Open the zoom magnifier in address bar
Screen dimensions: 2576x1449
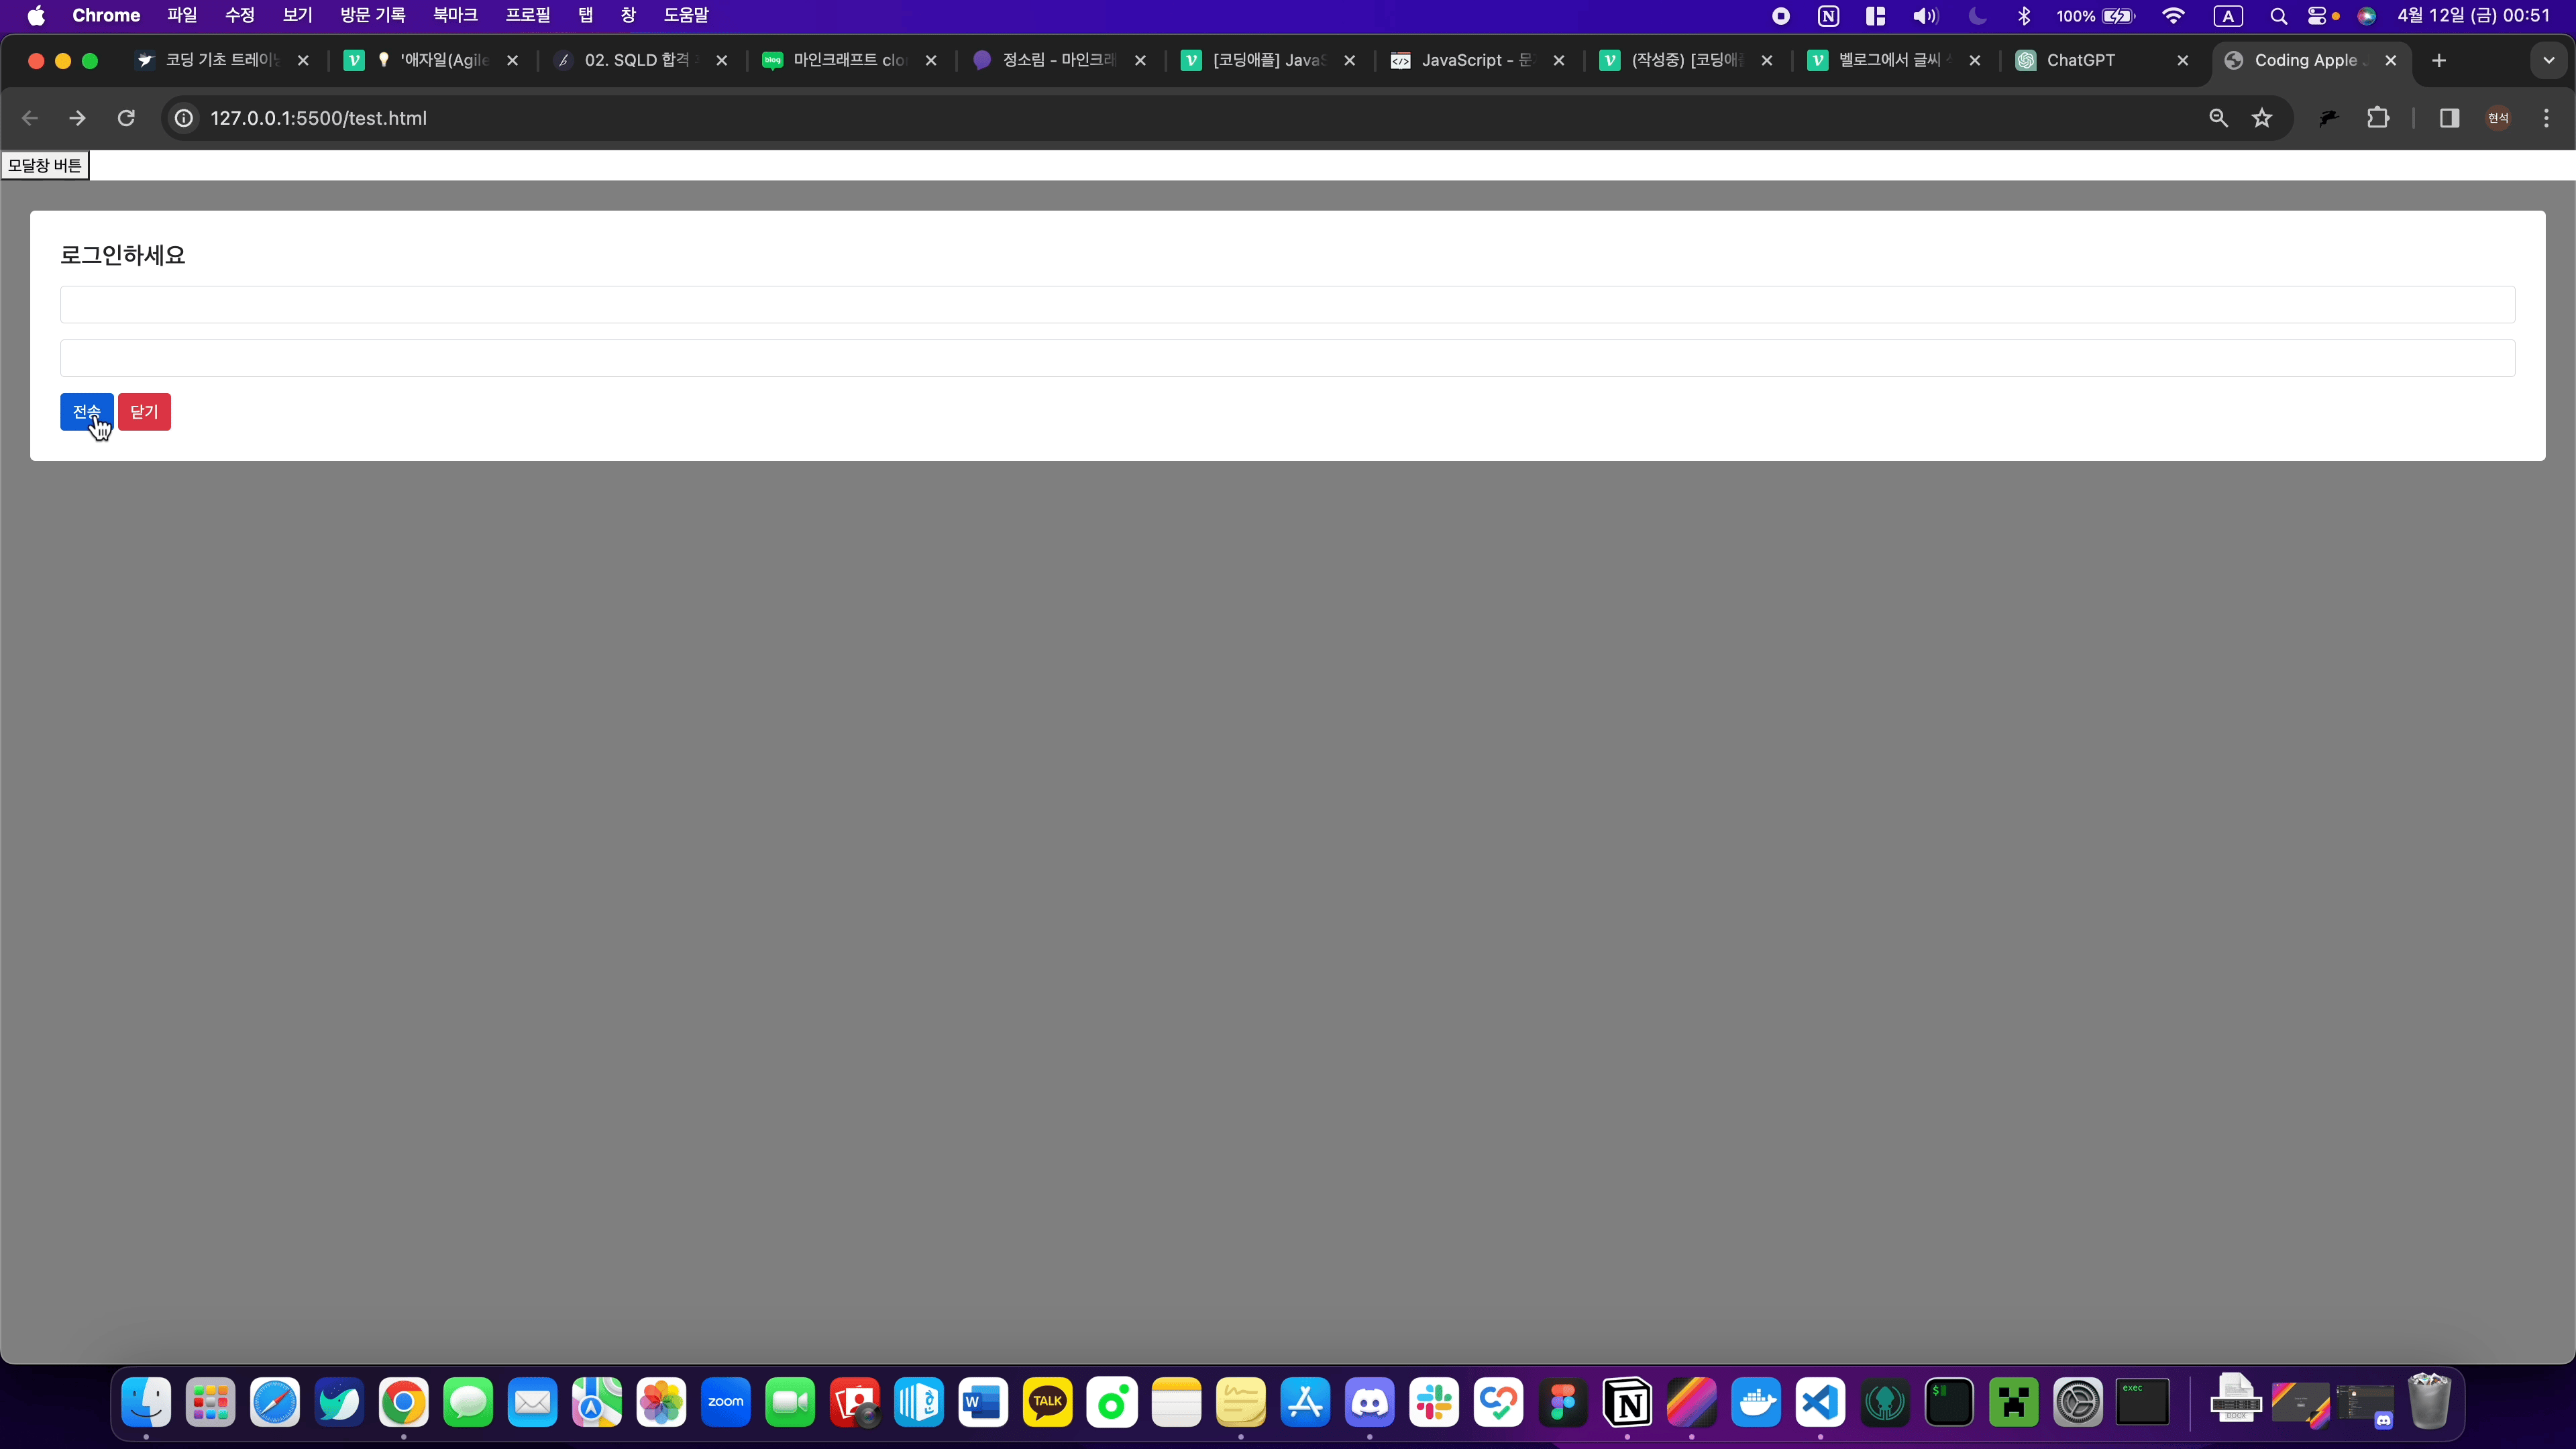[x=2218, y=118]
